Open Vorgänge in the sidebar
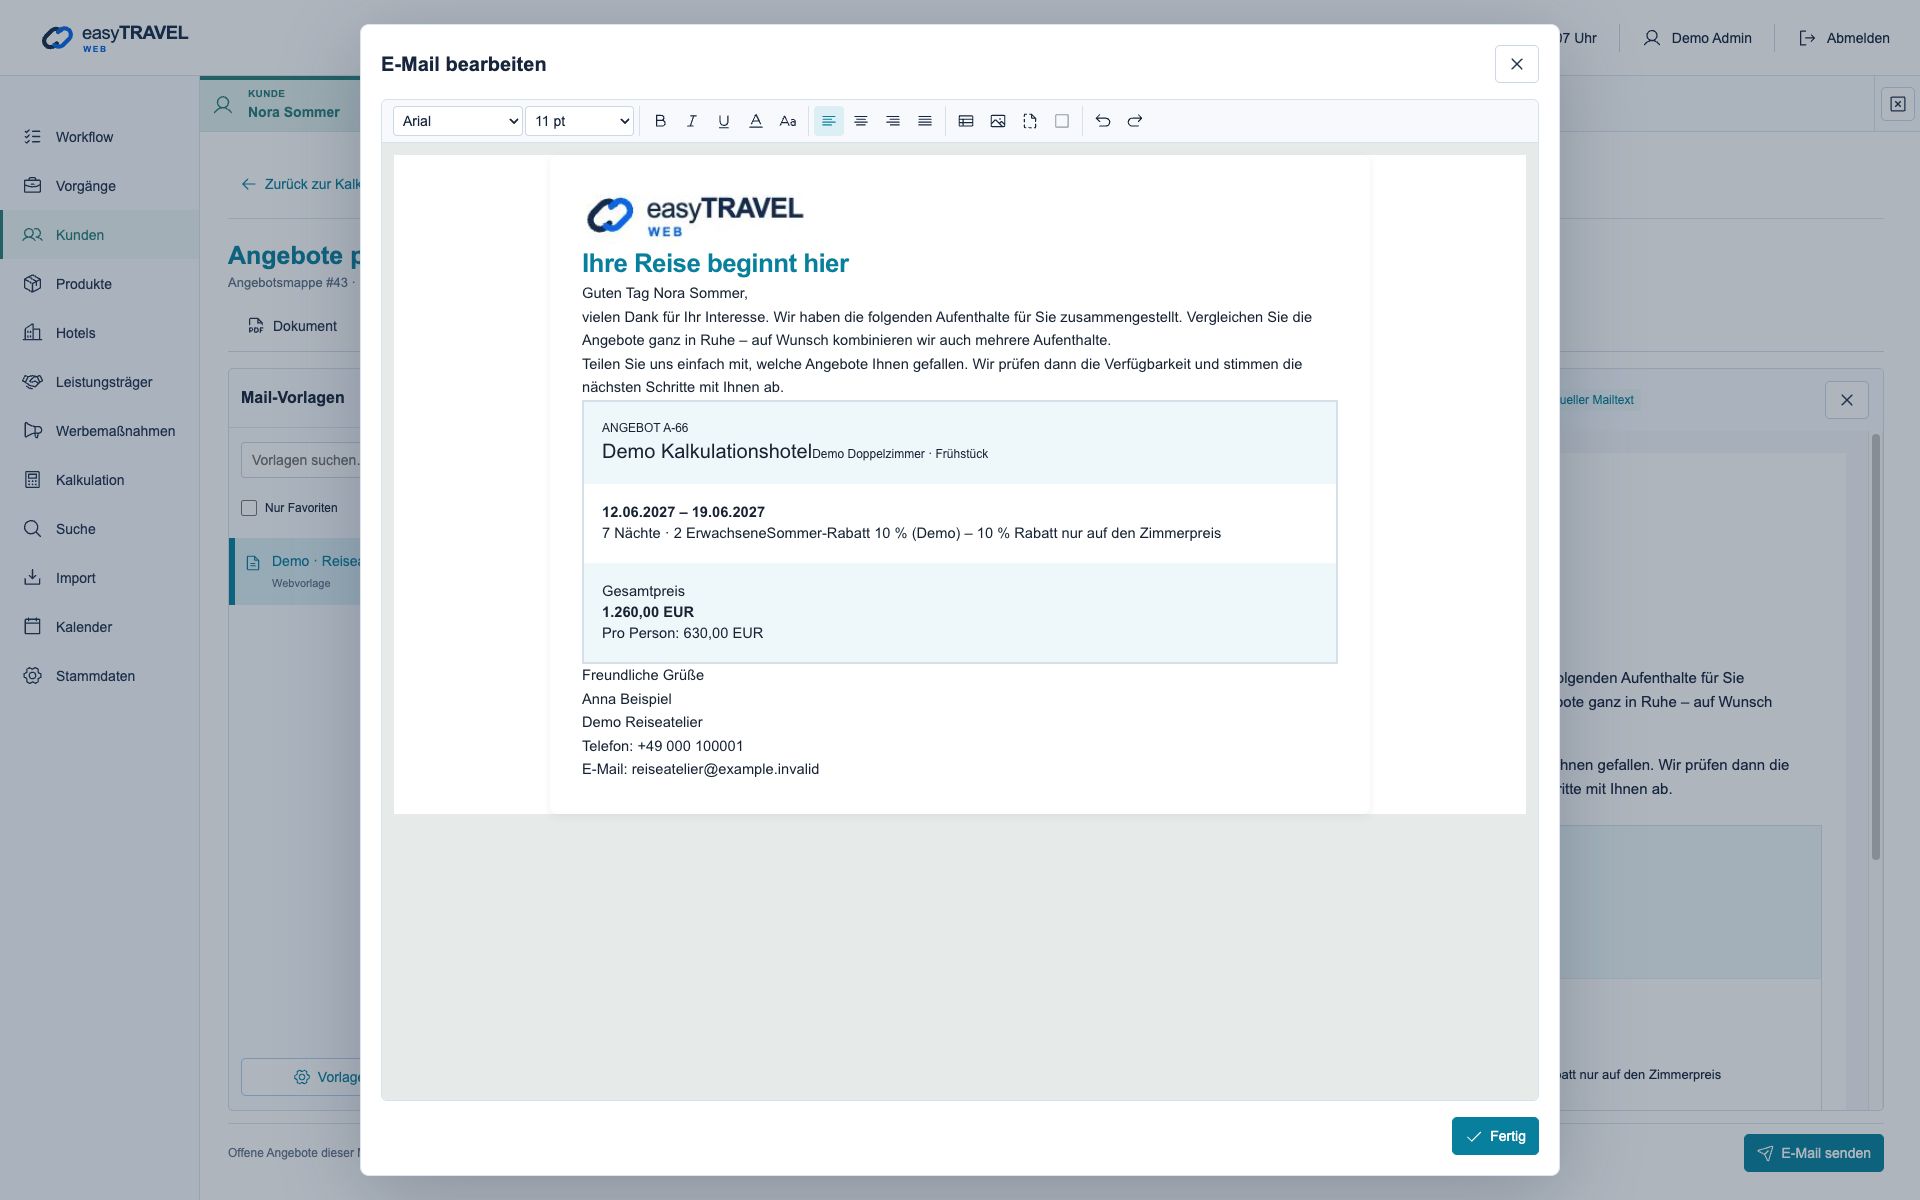1920x1200 pixels. point(100,186)
